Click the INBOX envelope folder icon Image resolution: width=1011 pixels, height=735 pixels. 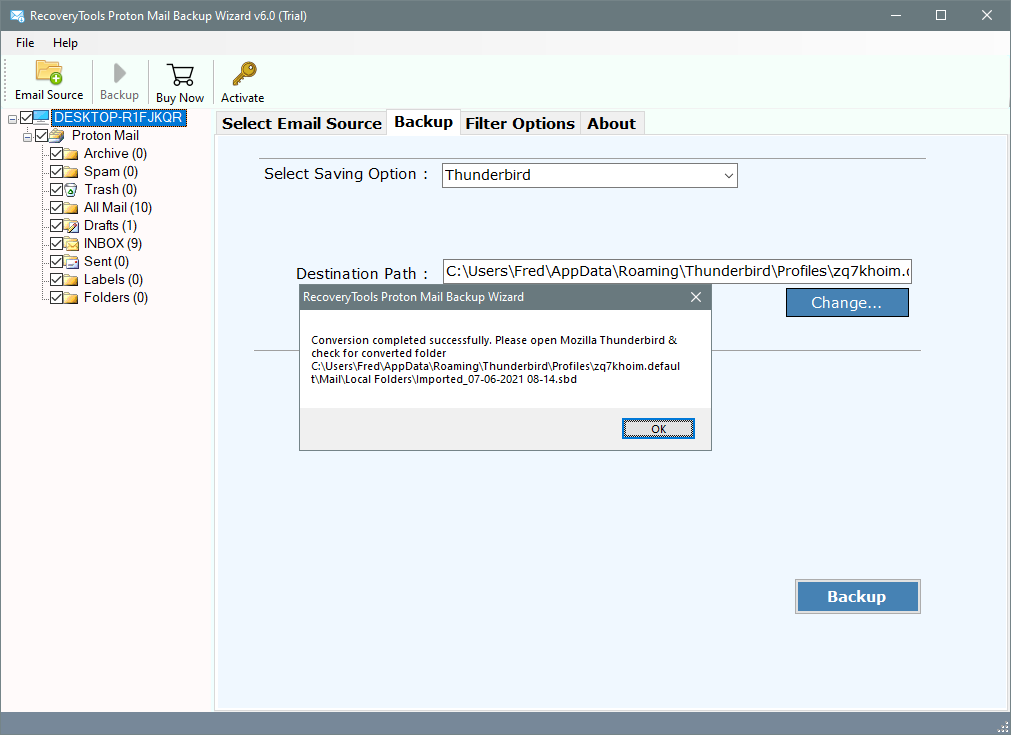click(71, 244)
